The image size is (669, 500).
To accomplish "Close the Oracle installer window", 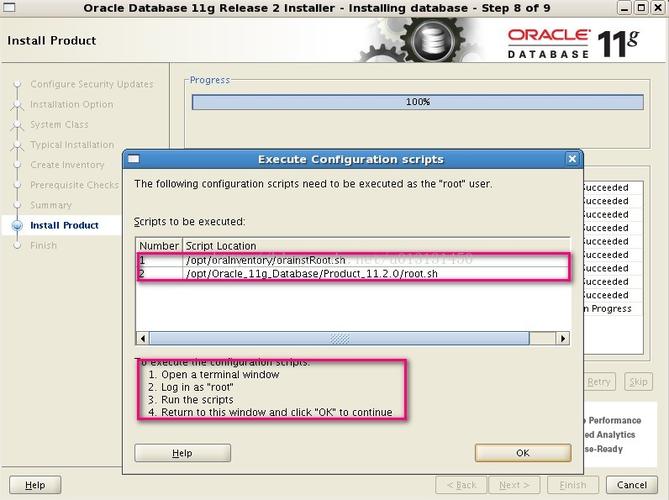I will pyautogui.click(x=657, y=8).
